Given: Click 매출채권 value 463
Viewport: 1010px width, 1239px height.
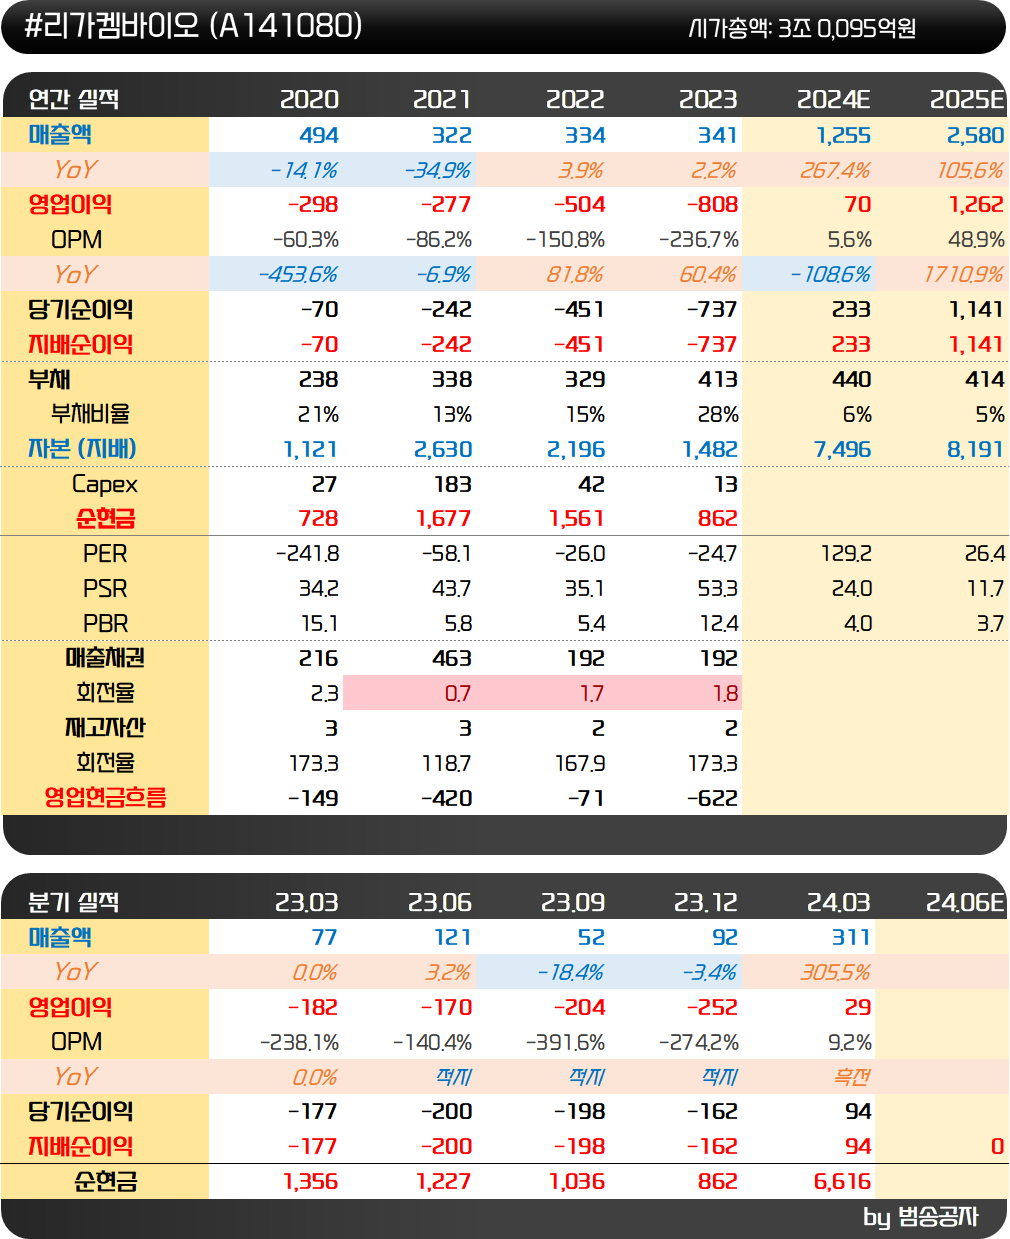Looking at the screenshot, I should pyautogui.click(x=452, y=658).
